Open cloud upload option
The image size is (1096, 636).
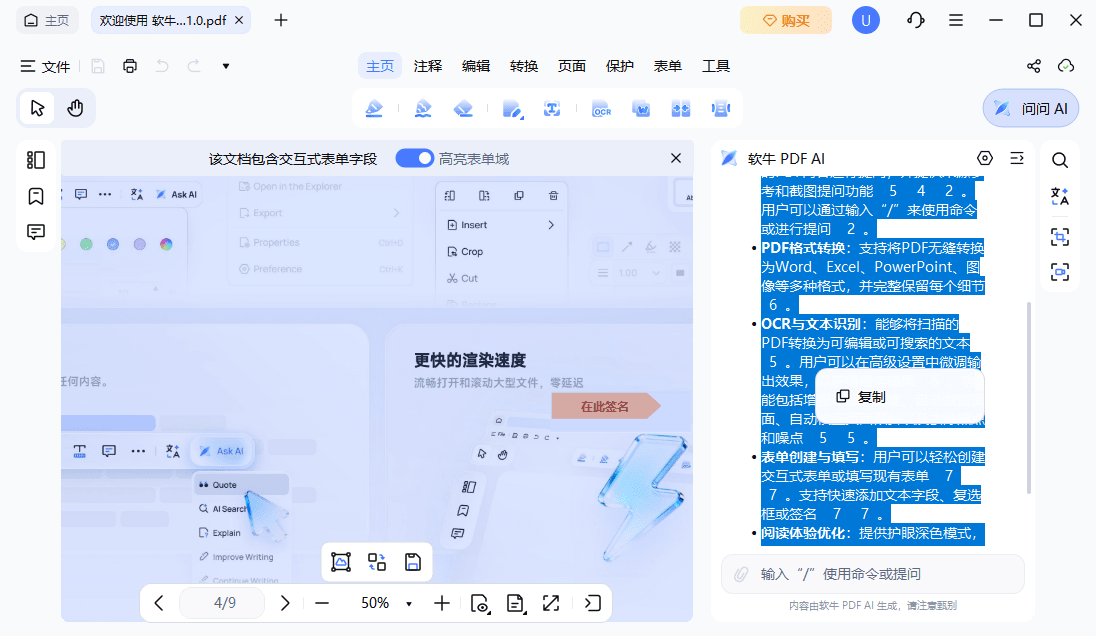tap(1066, 66)
